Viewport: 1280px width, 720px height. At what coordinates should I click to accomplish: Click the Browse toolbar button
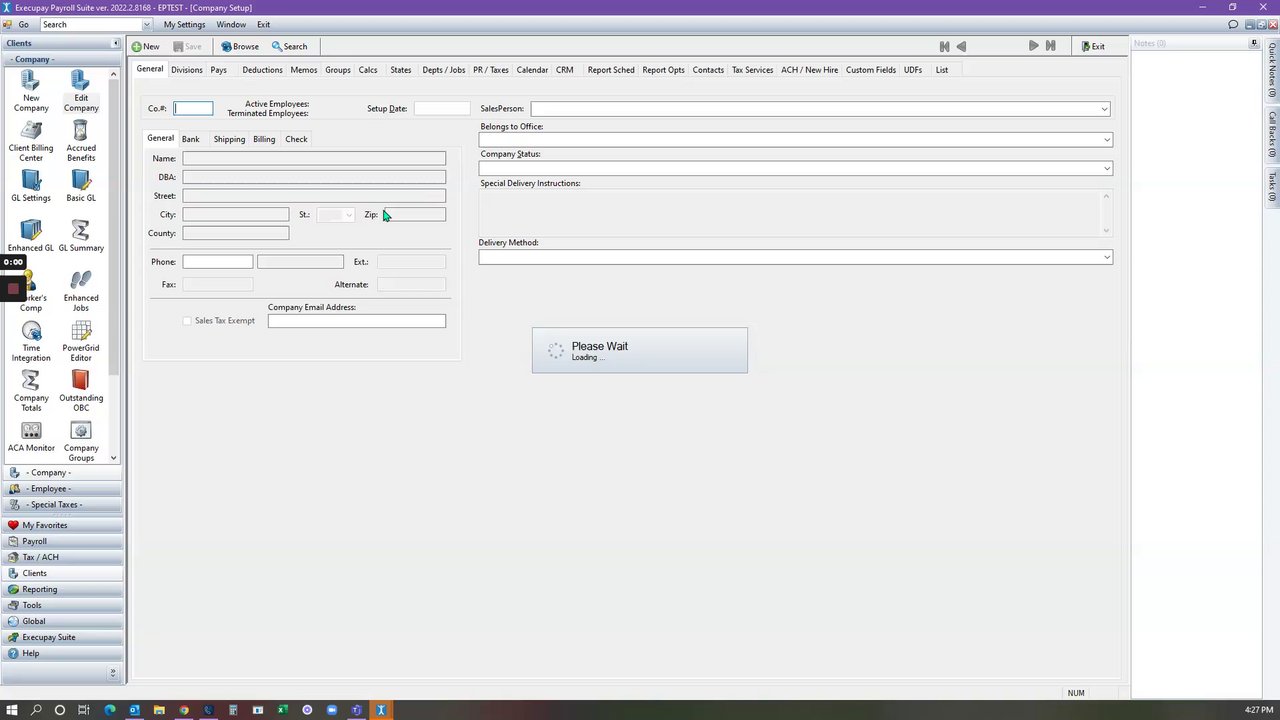click(x=240, y=47)
